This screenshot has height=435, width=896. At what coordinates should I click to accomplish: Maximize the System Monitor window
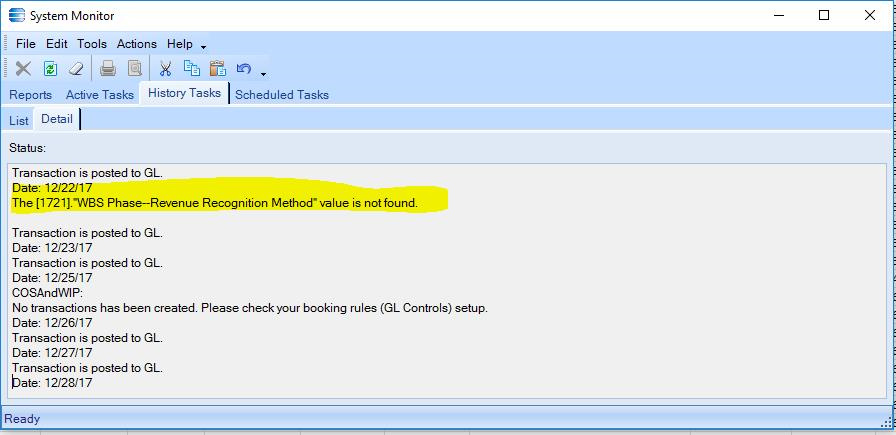pos(823,15)
